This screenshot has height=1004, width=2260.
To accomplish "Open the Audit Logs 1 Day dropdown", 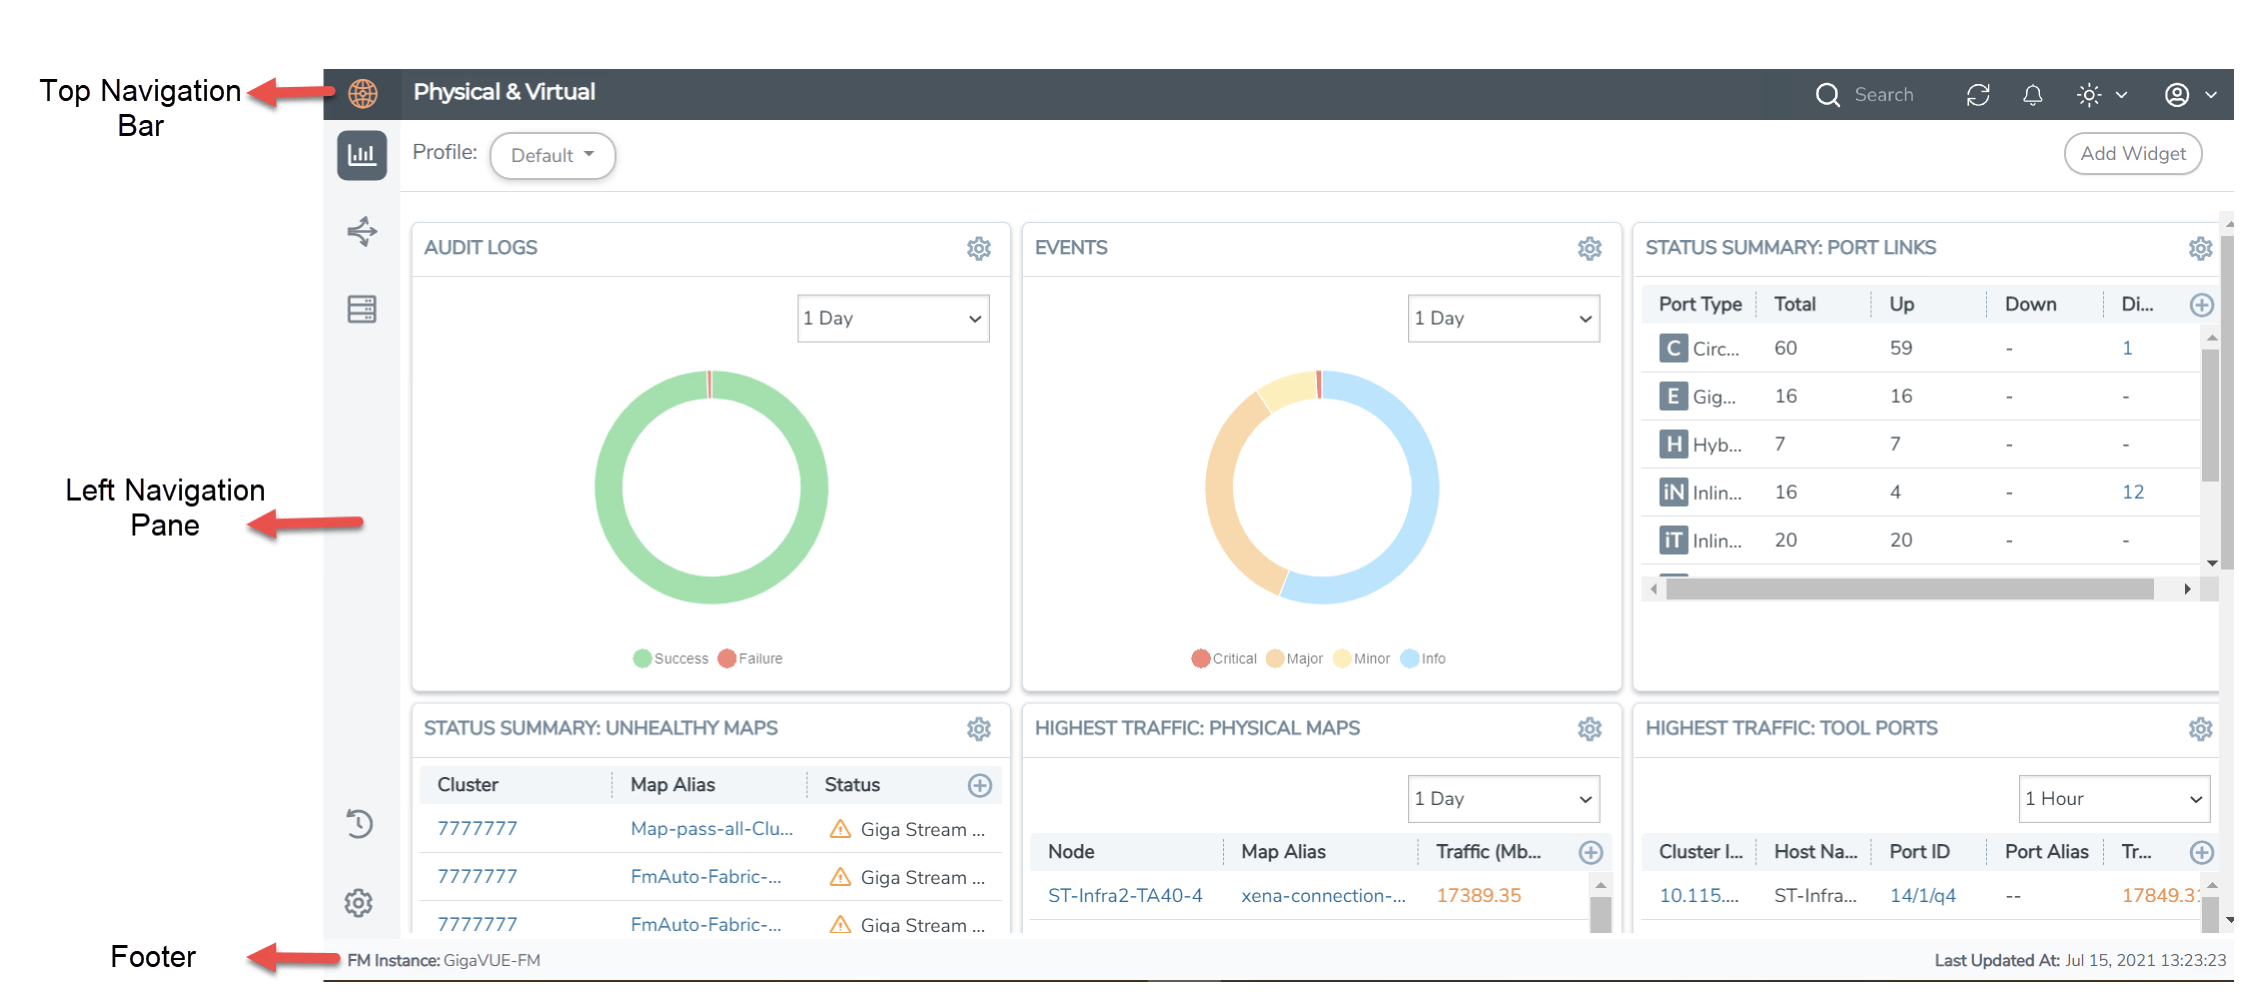I will pyautogui.click(x=892, y=319).
